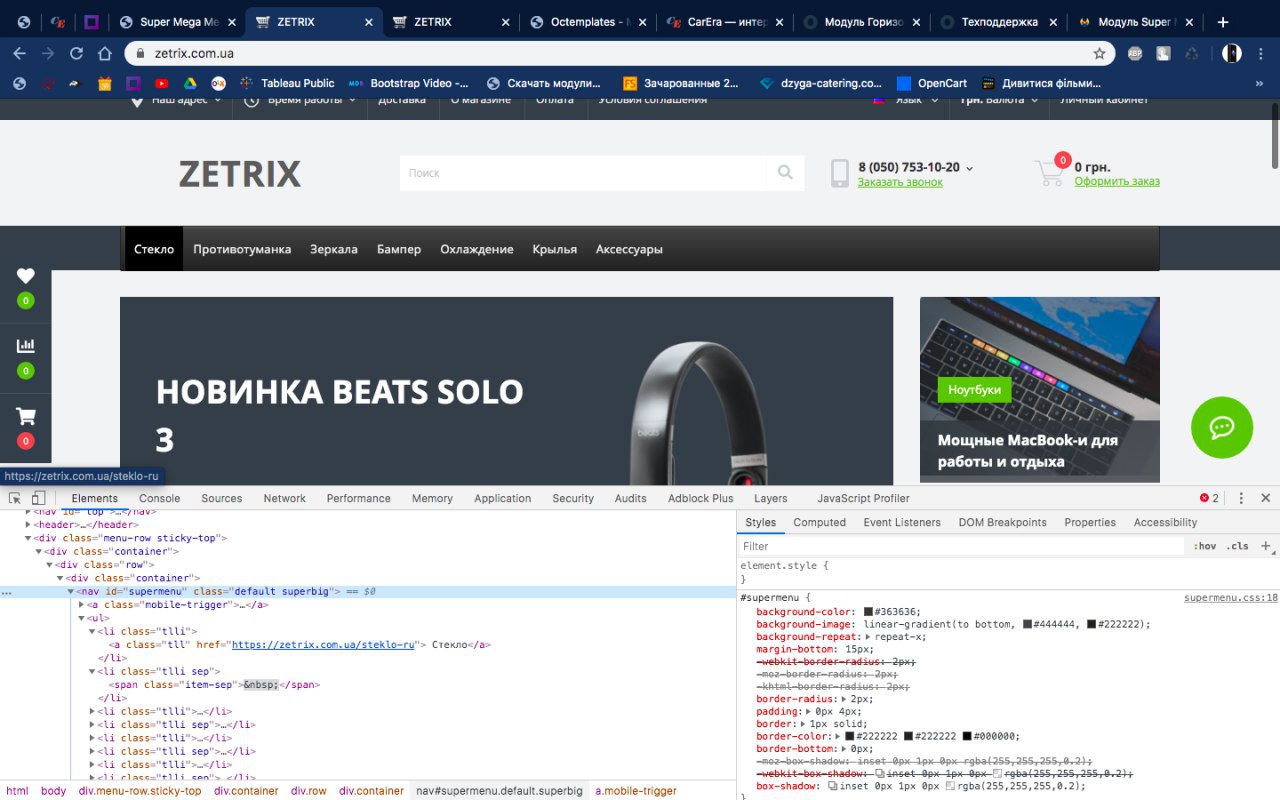
Task: Toggle the .cls class editor
Action: (1238, 546)
